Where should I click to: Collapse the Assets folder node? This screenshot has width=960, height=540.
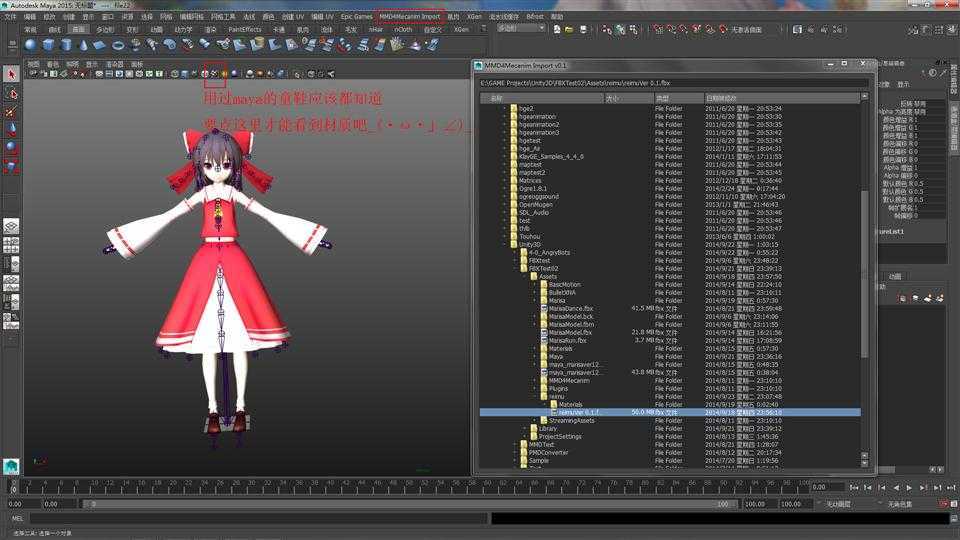pos(525,276)
